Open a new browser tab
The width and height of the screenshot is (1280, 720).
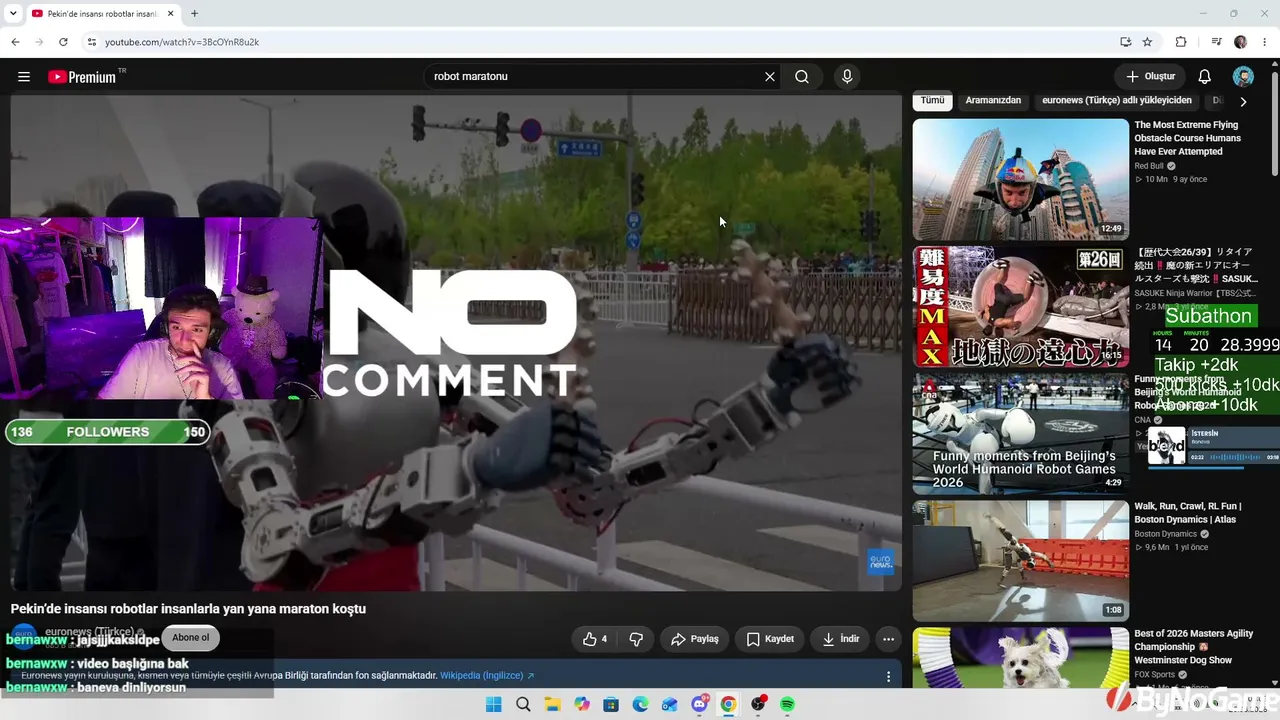194,14
